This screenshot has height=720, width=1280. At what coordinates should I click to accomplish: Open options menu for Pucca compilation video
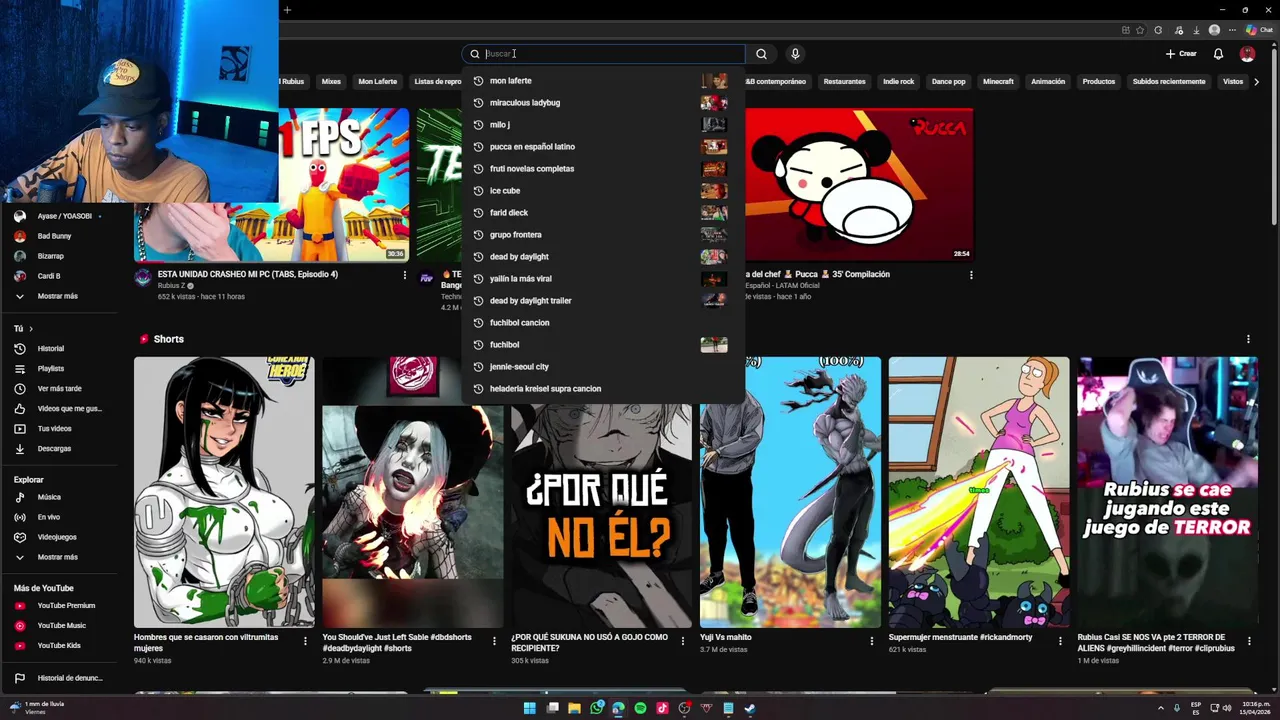970,275
